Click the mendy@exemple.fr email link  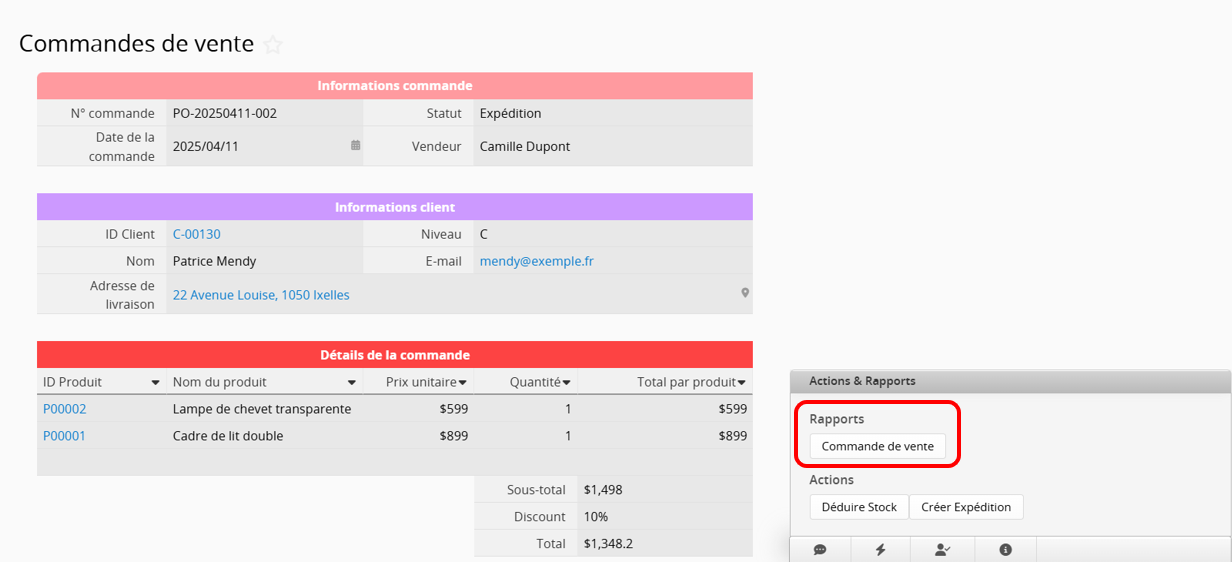click(536, 261)
